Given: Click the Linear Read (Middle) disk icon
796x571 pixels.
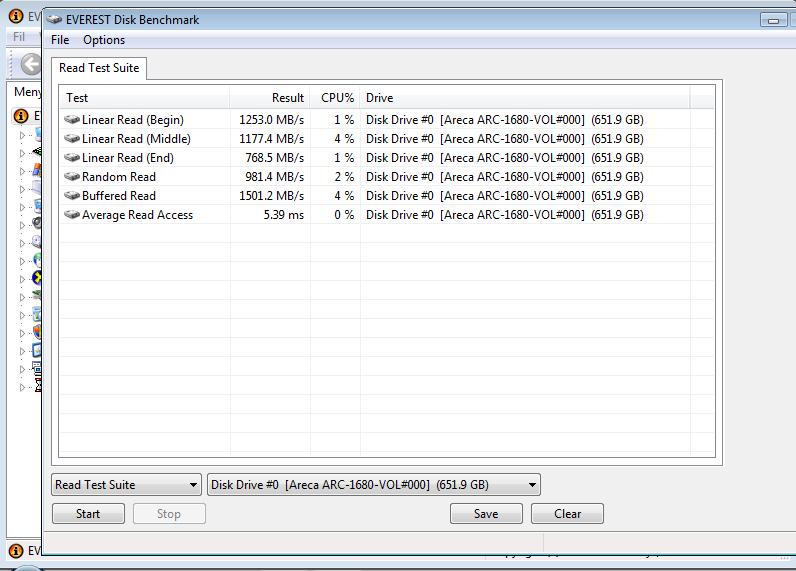Looking at the screenshot, I should tap(72, 139).
